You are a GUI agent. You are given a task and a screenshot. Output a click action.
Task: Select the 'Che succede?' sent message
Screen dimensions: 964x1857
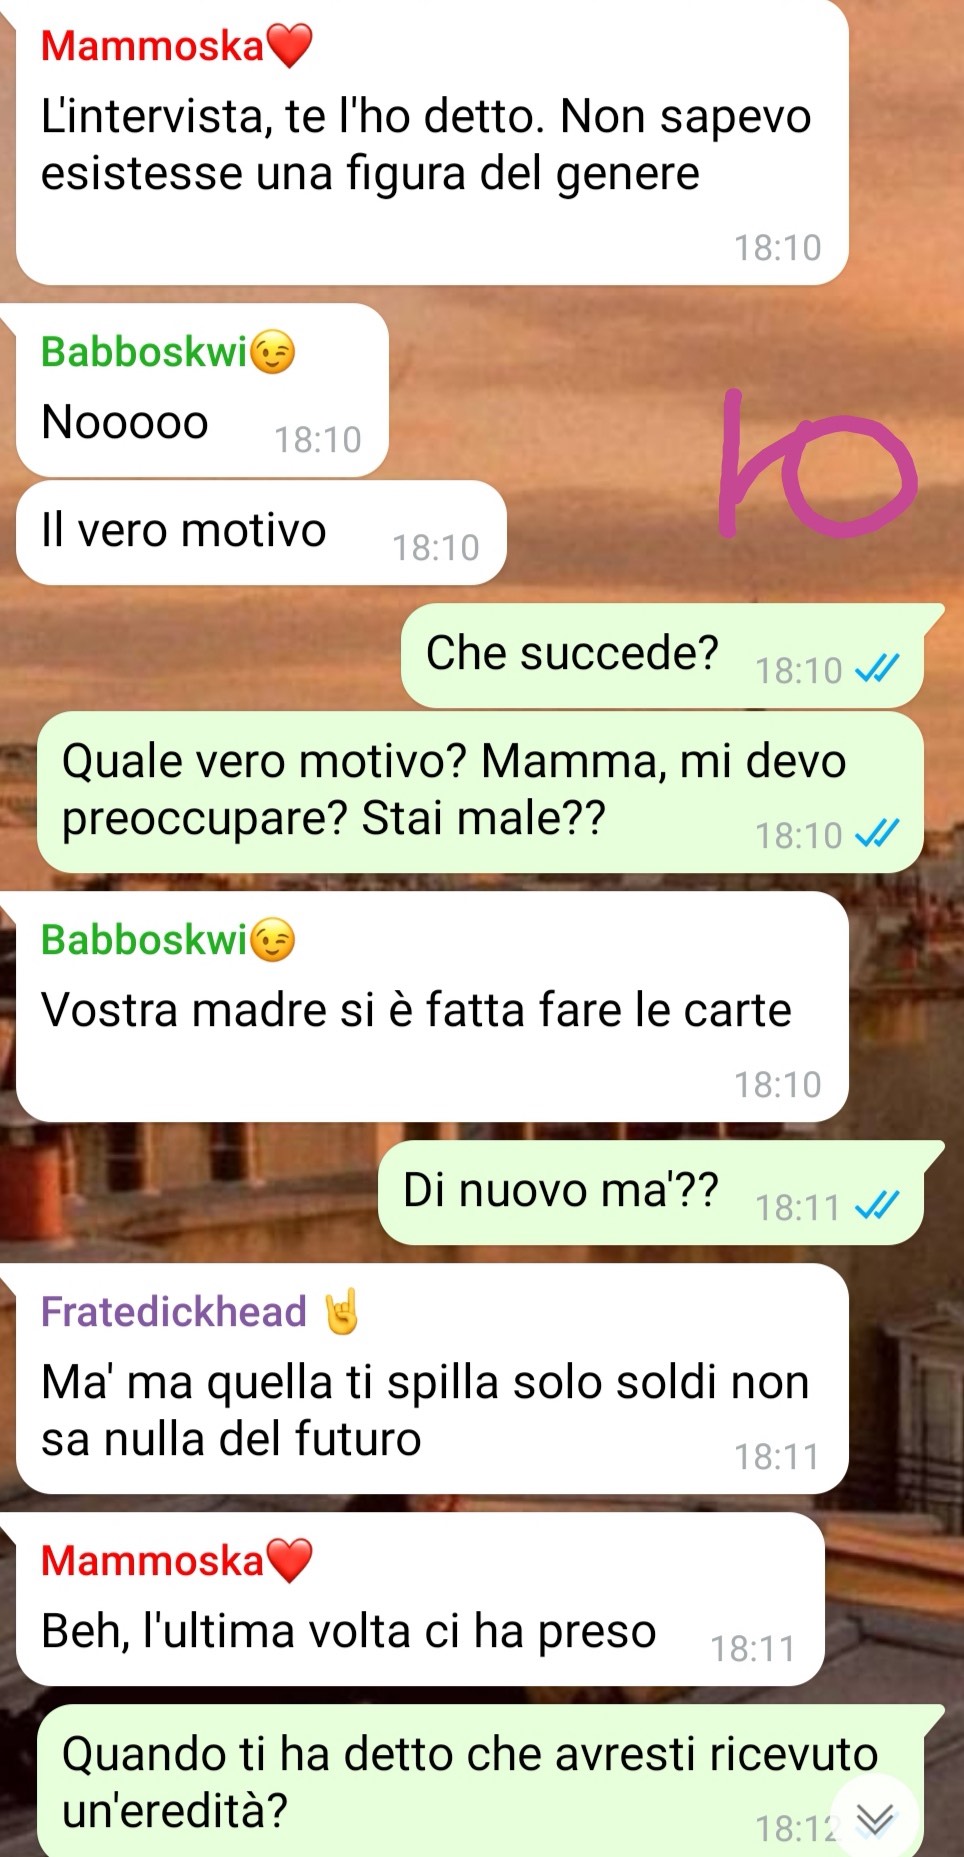(x=662, y=655)
